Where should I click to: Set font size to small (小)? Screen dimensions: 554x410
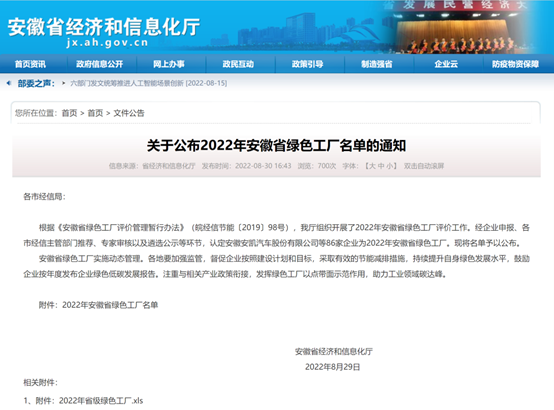click(x=390, y=166)
